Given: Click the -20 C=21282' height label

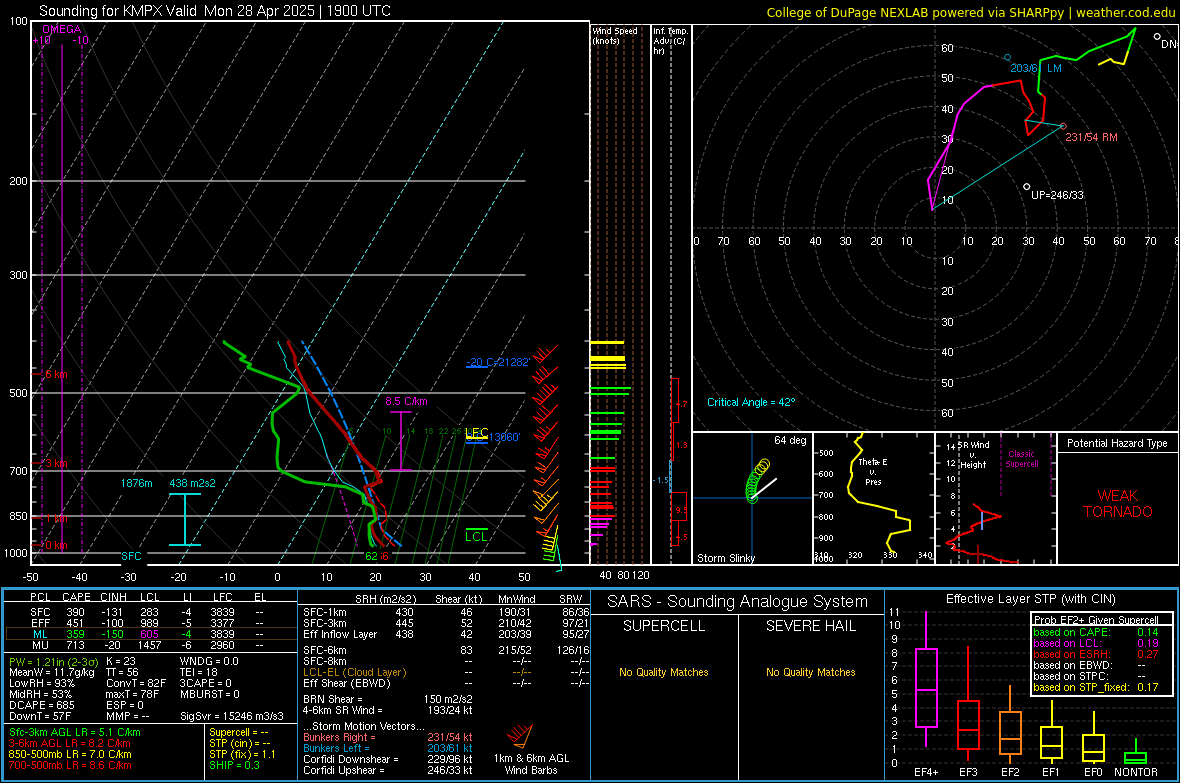Looking at the screenshot, I should coord(498,362).
